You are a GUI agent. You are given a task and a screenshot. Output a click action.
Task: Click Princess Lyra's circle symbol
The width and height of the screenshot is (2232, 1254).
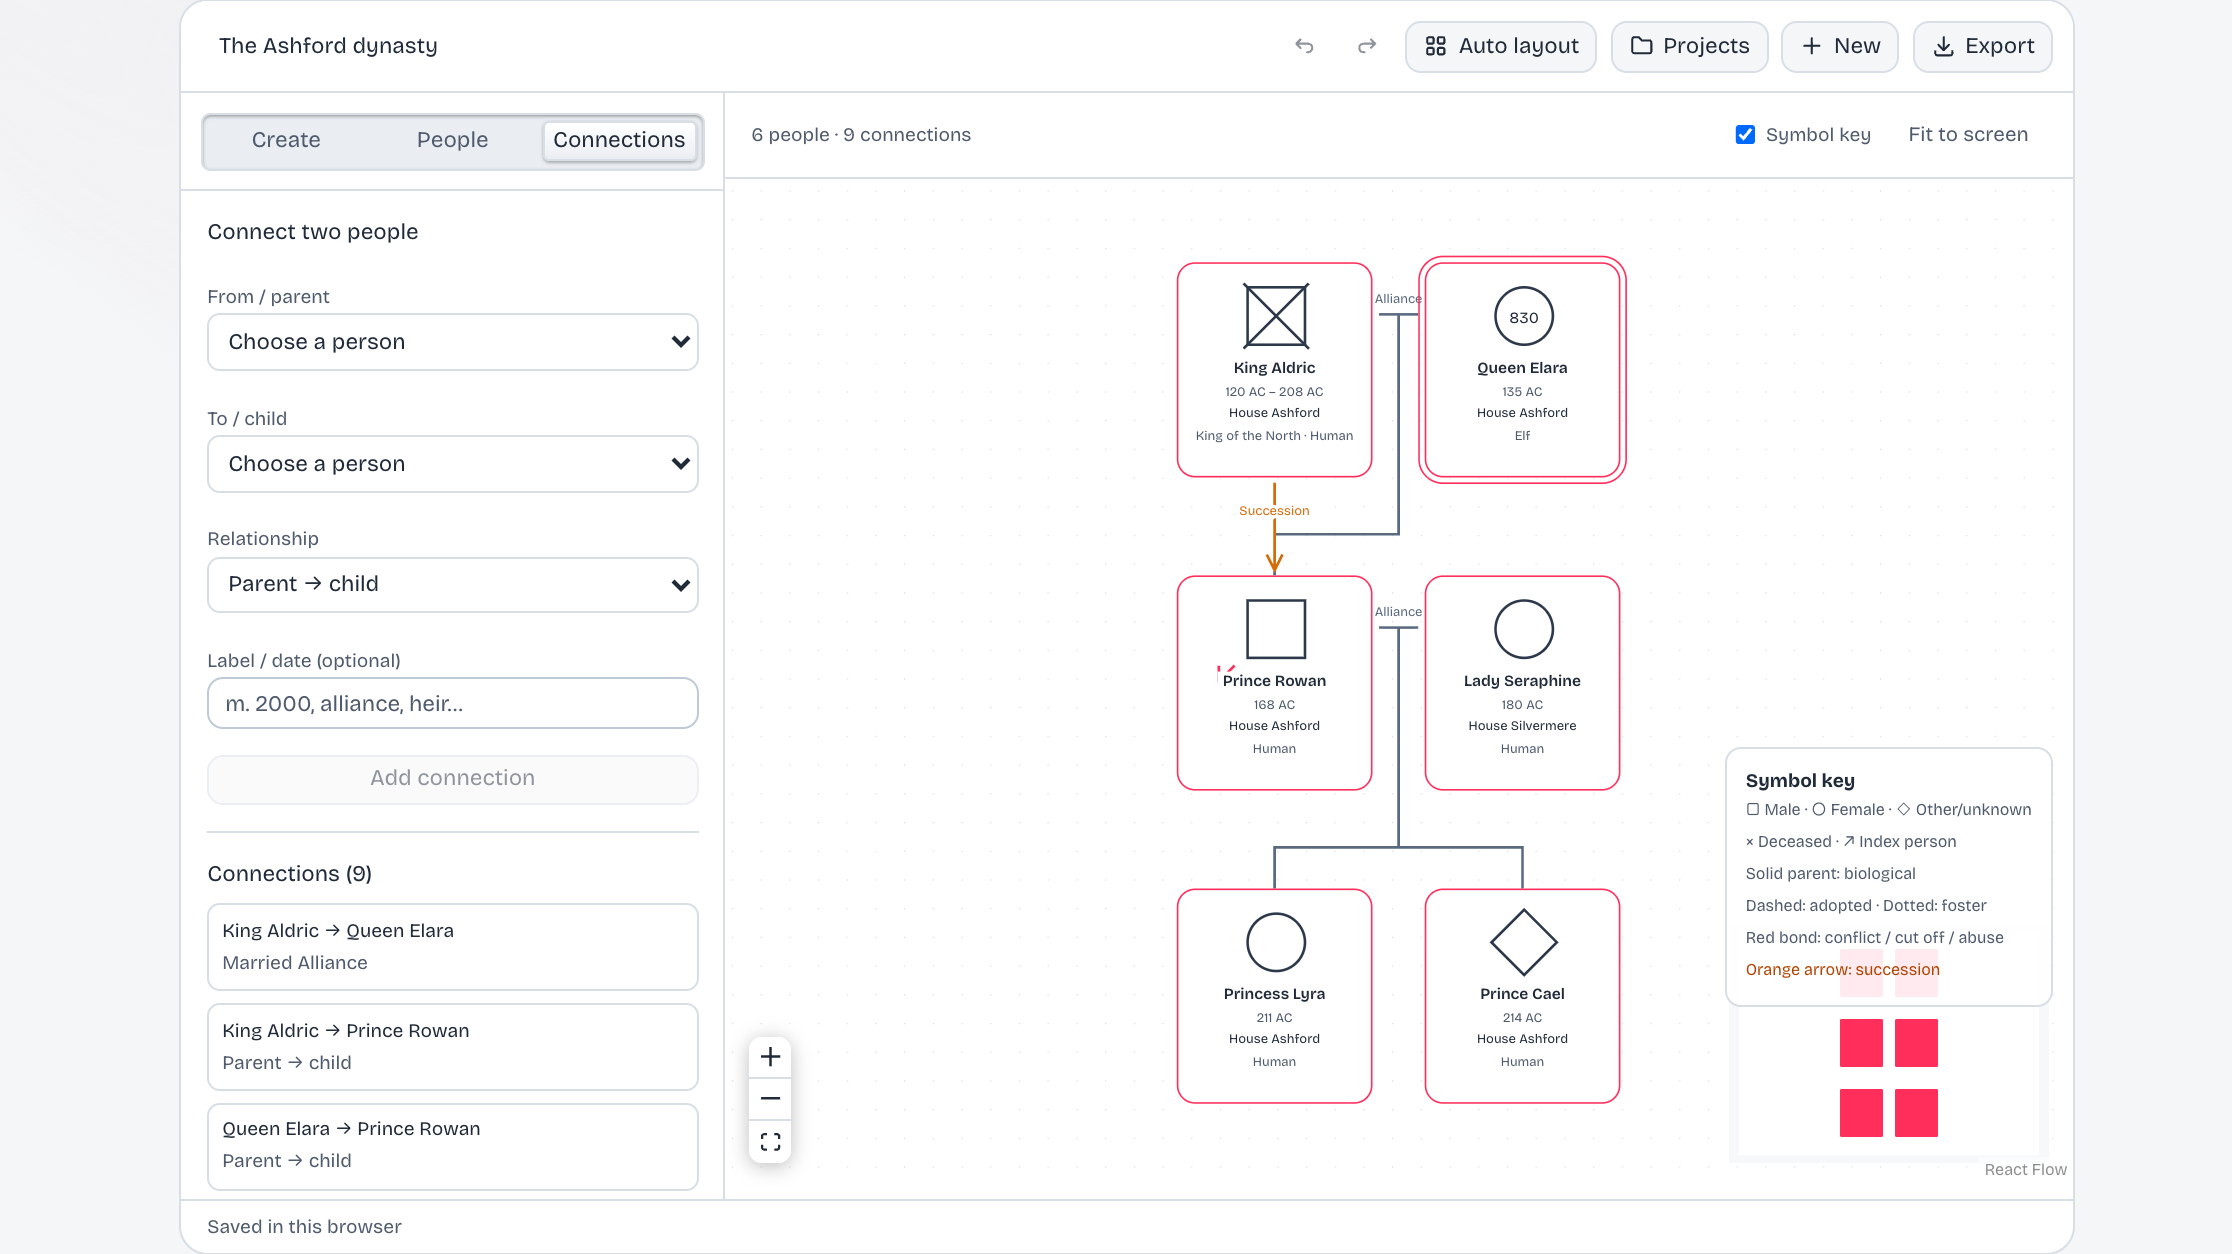(1275, 942)
